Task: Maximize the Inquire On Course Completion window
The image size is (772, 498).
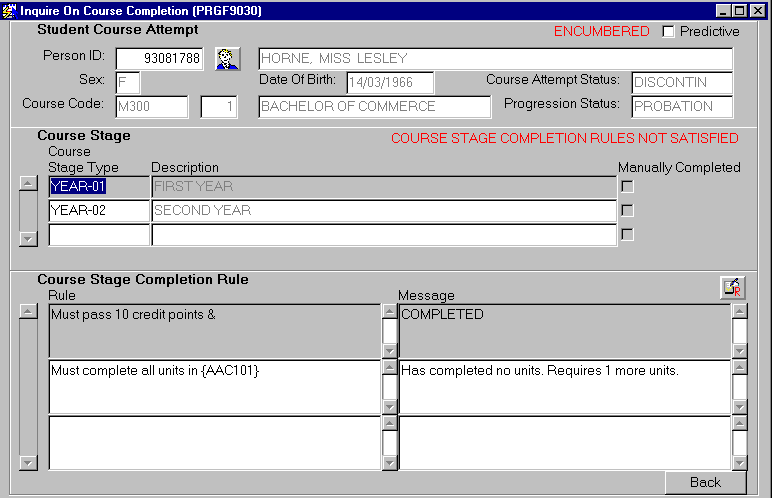Action: click(x=740, y=10)
